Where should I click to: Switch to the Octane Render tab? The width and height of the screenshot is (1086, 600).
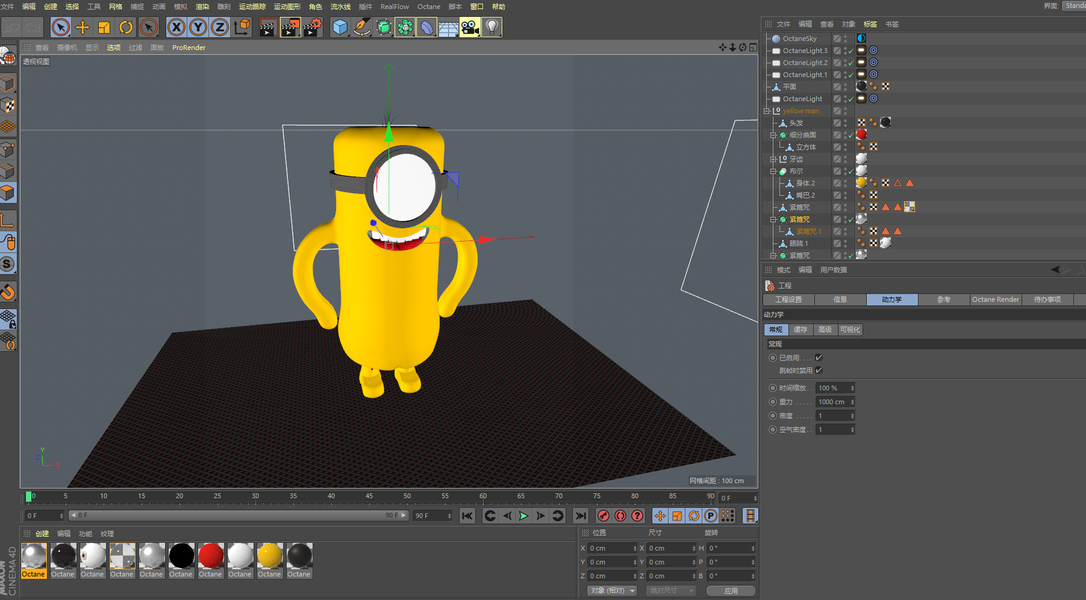click(x=995, y=299)
